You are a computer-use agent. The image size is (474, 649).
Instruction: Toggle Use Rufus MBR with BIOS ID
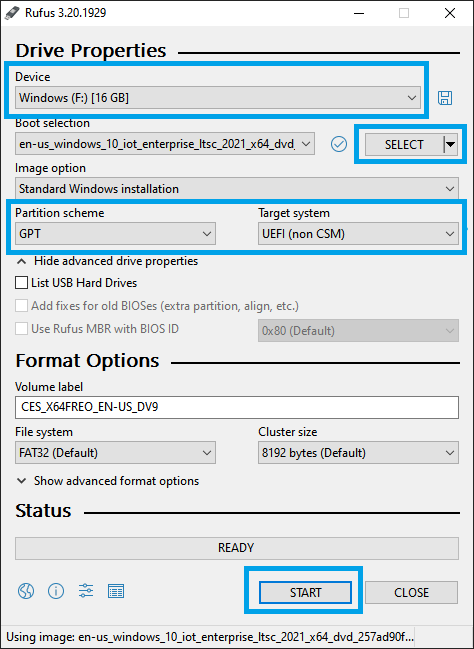point(21,329)
